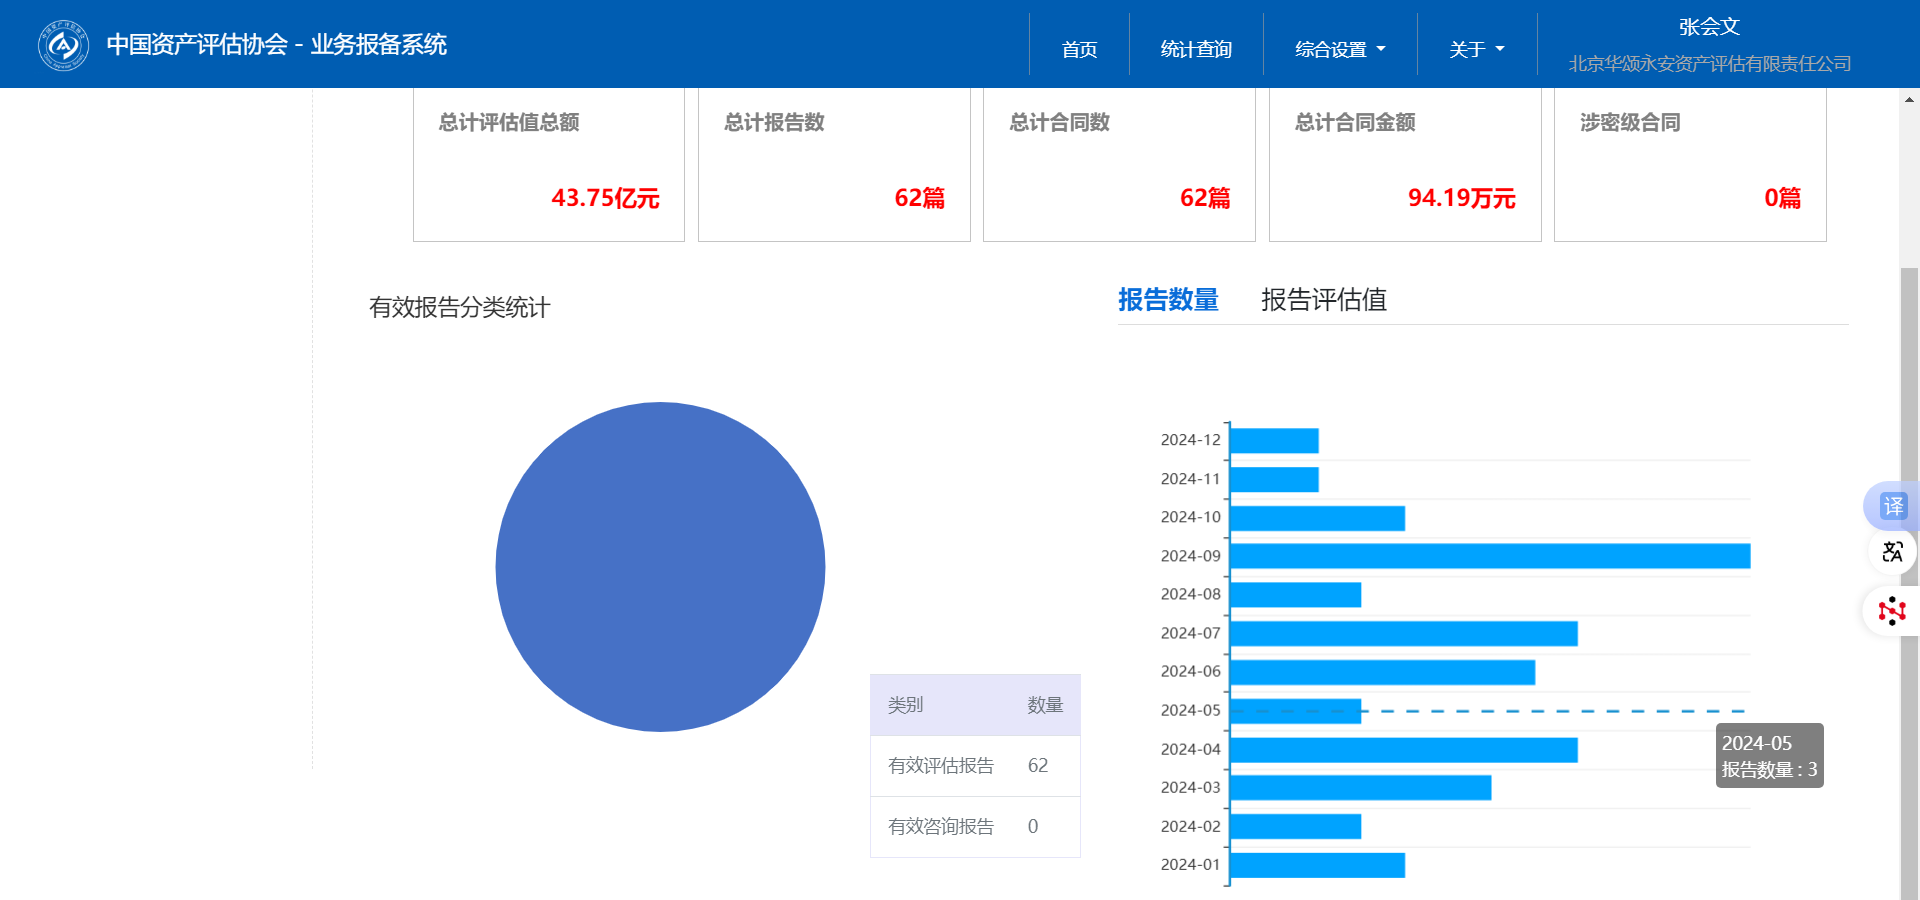
Task: Switch to the 报告评估值 tab
Action: [x=1323, y=300]
